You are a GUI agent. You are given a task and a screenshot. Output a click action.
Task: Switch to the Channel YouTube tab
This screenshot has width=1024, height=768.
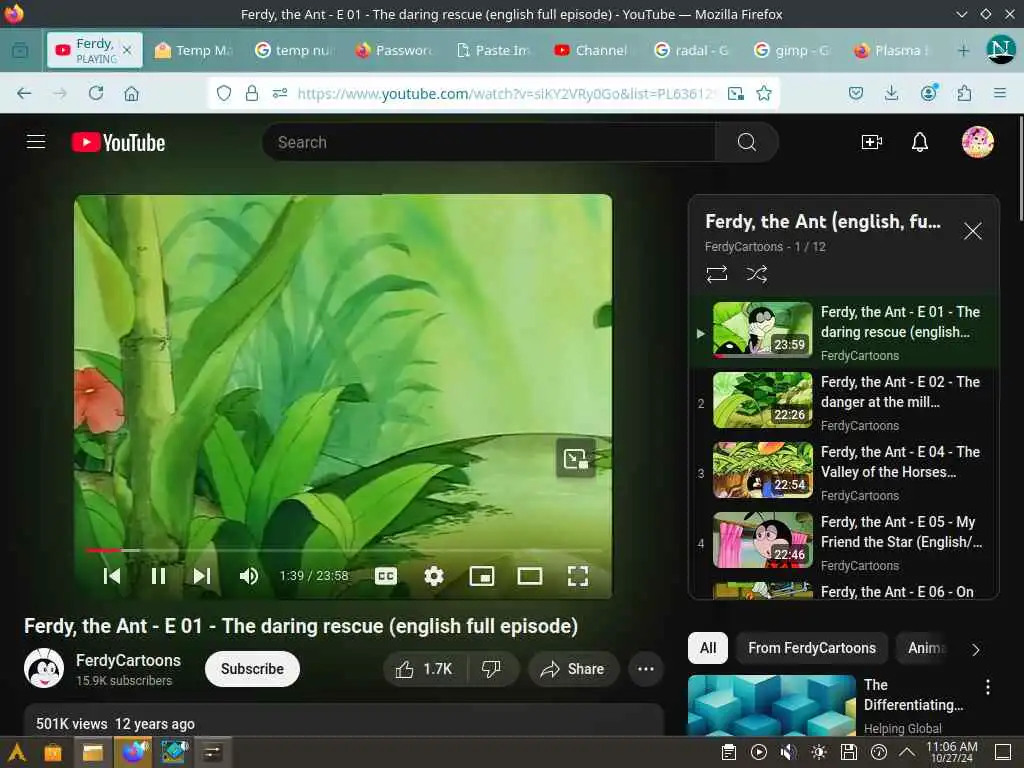click(592, 50)
